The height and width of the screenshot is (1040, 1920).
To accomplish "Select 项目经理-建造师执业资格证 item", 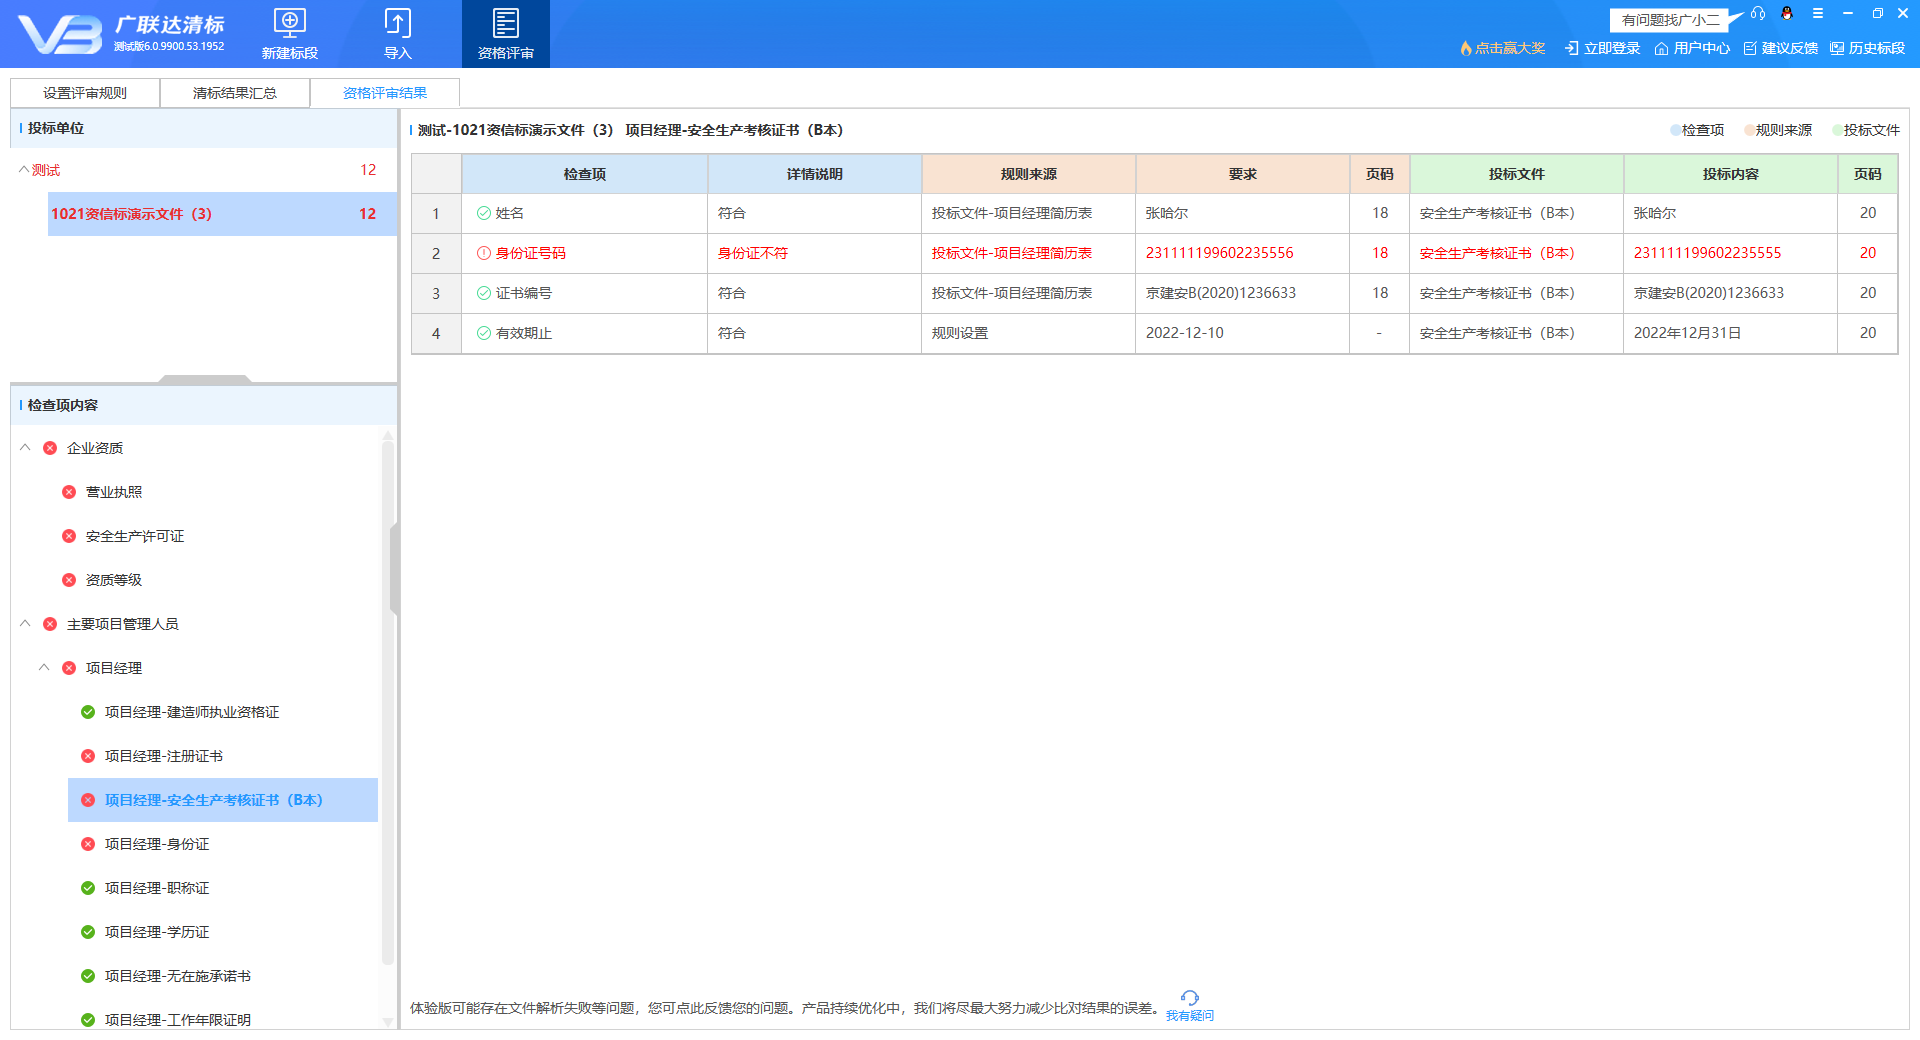I will (192, 712).
